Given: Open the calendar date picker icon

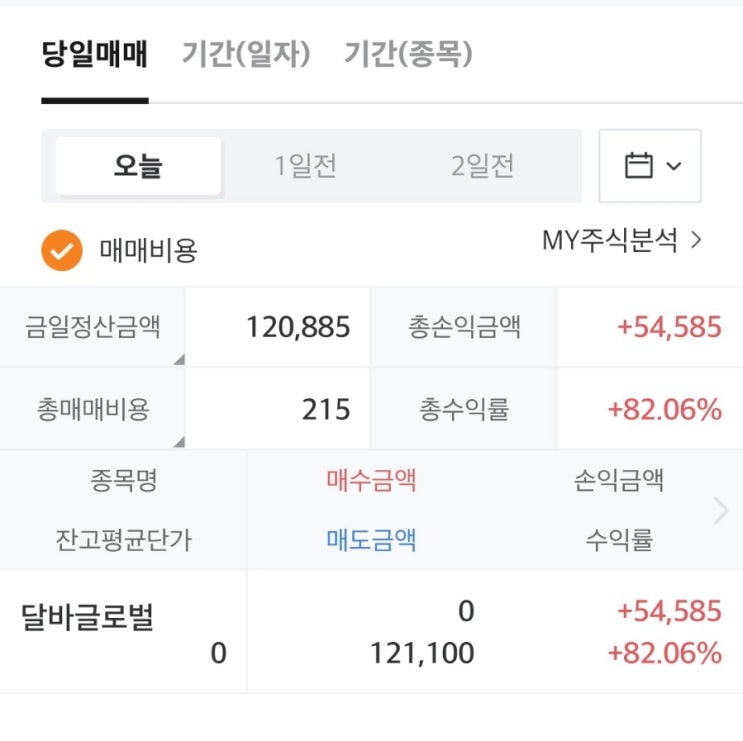Looking at the screenshot, I should pyautogui.click(x=638, y=165).
